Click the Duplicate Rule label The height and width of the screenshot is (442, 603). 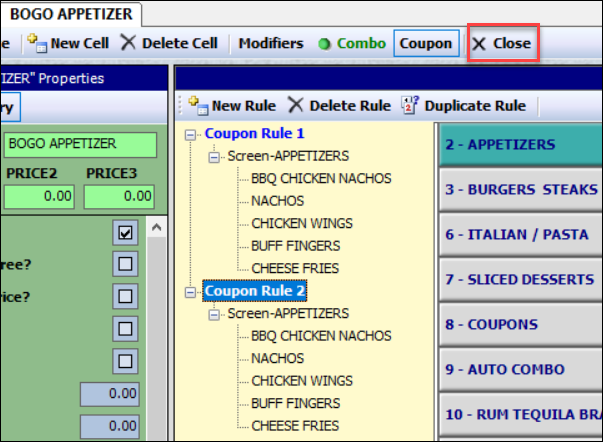pos(475,105)
